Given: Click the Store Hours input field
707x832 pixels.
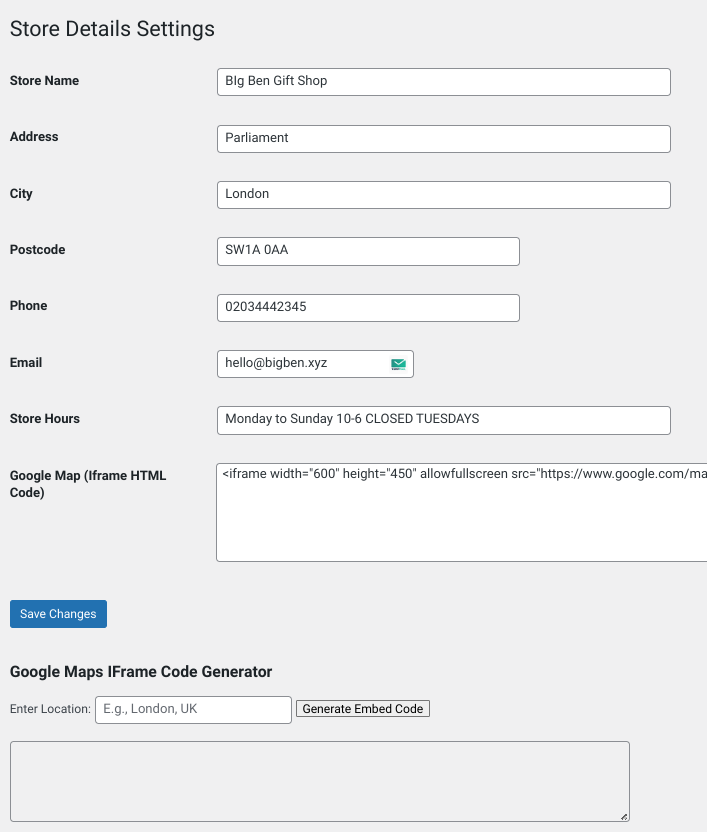Looking at the screenshot, I should [443, 420].
